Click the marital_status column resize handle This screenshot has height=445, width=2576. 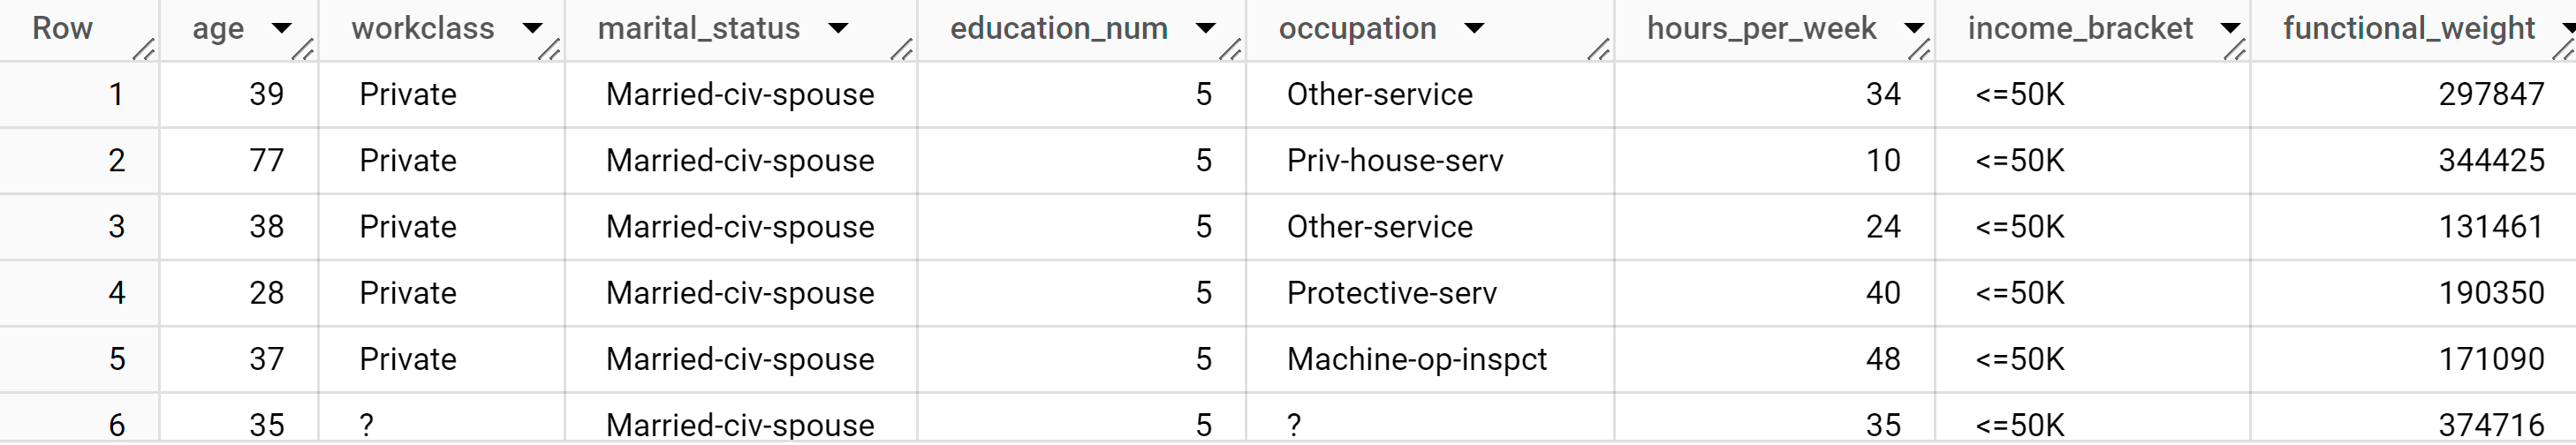click(x=901, y=48)
